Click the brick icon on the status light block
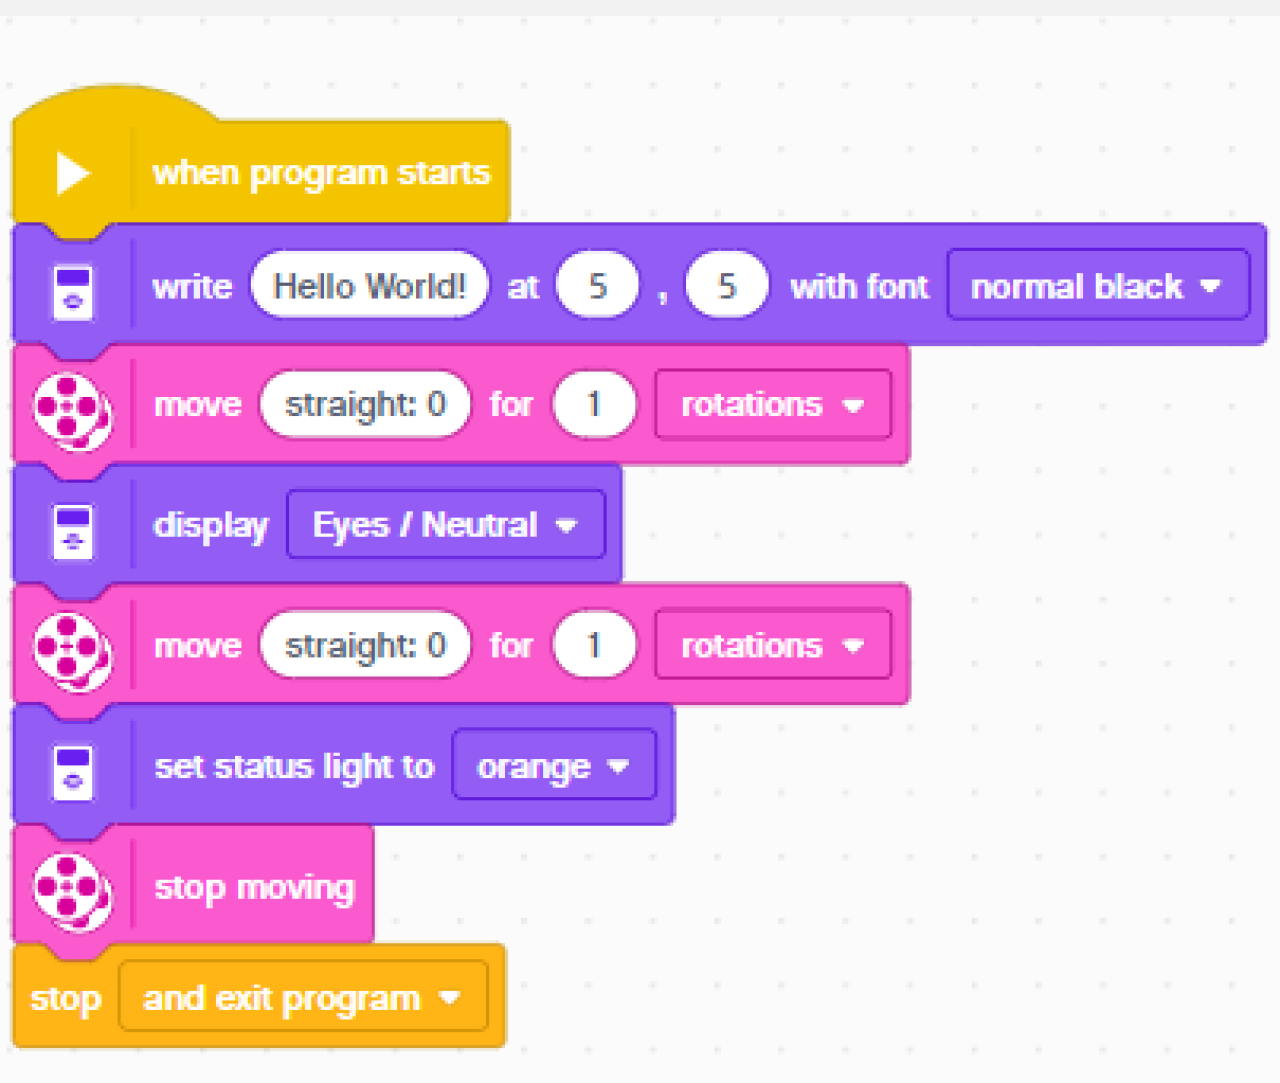The height and width of the screenshot is (1083, 1280). pos(72,771)
